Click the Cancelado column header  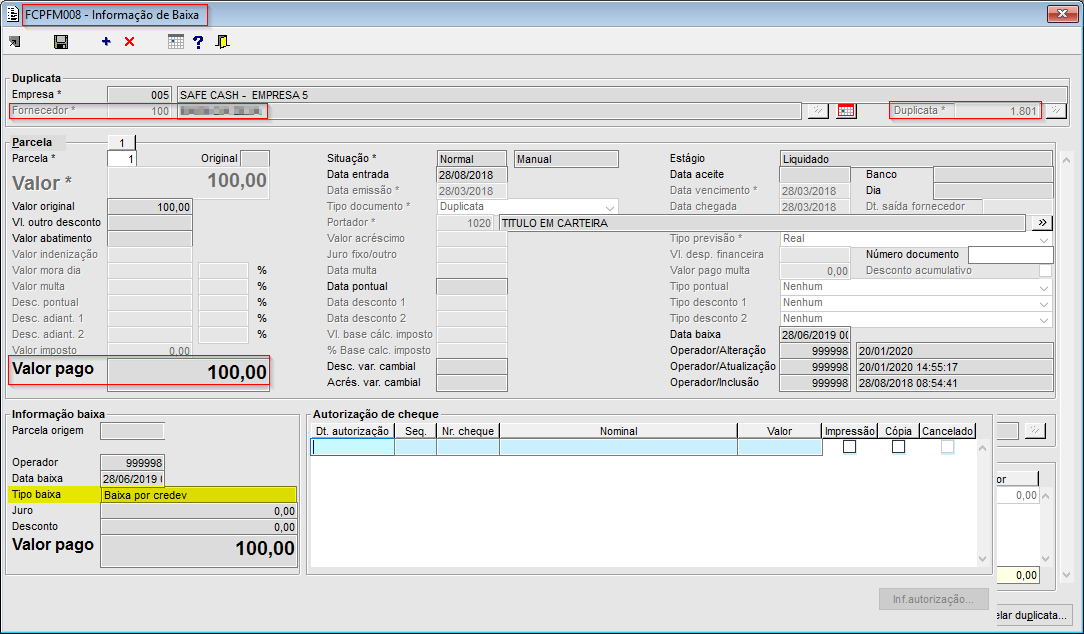click(x=947, y=431)
